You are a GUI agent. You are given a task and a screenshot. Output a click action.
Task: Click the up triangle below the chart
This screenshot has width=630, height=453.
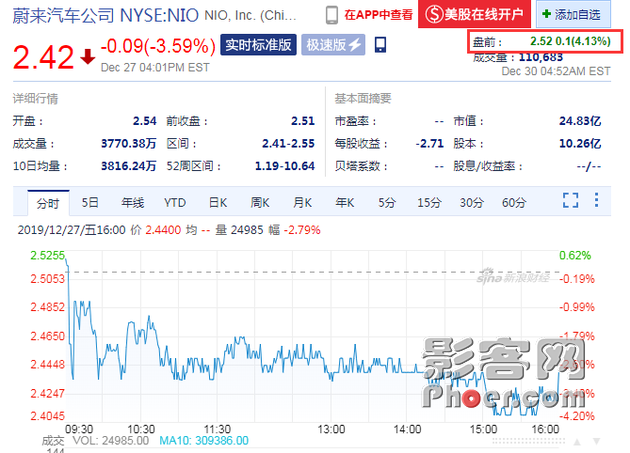tap(577, 442)
